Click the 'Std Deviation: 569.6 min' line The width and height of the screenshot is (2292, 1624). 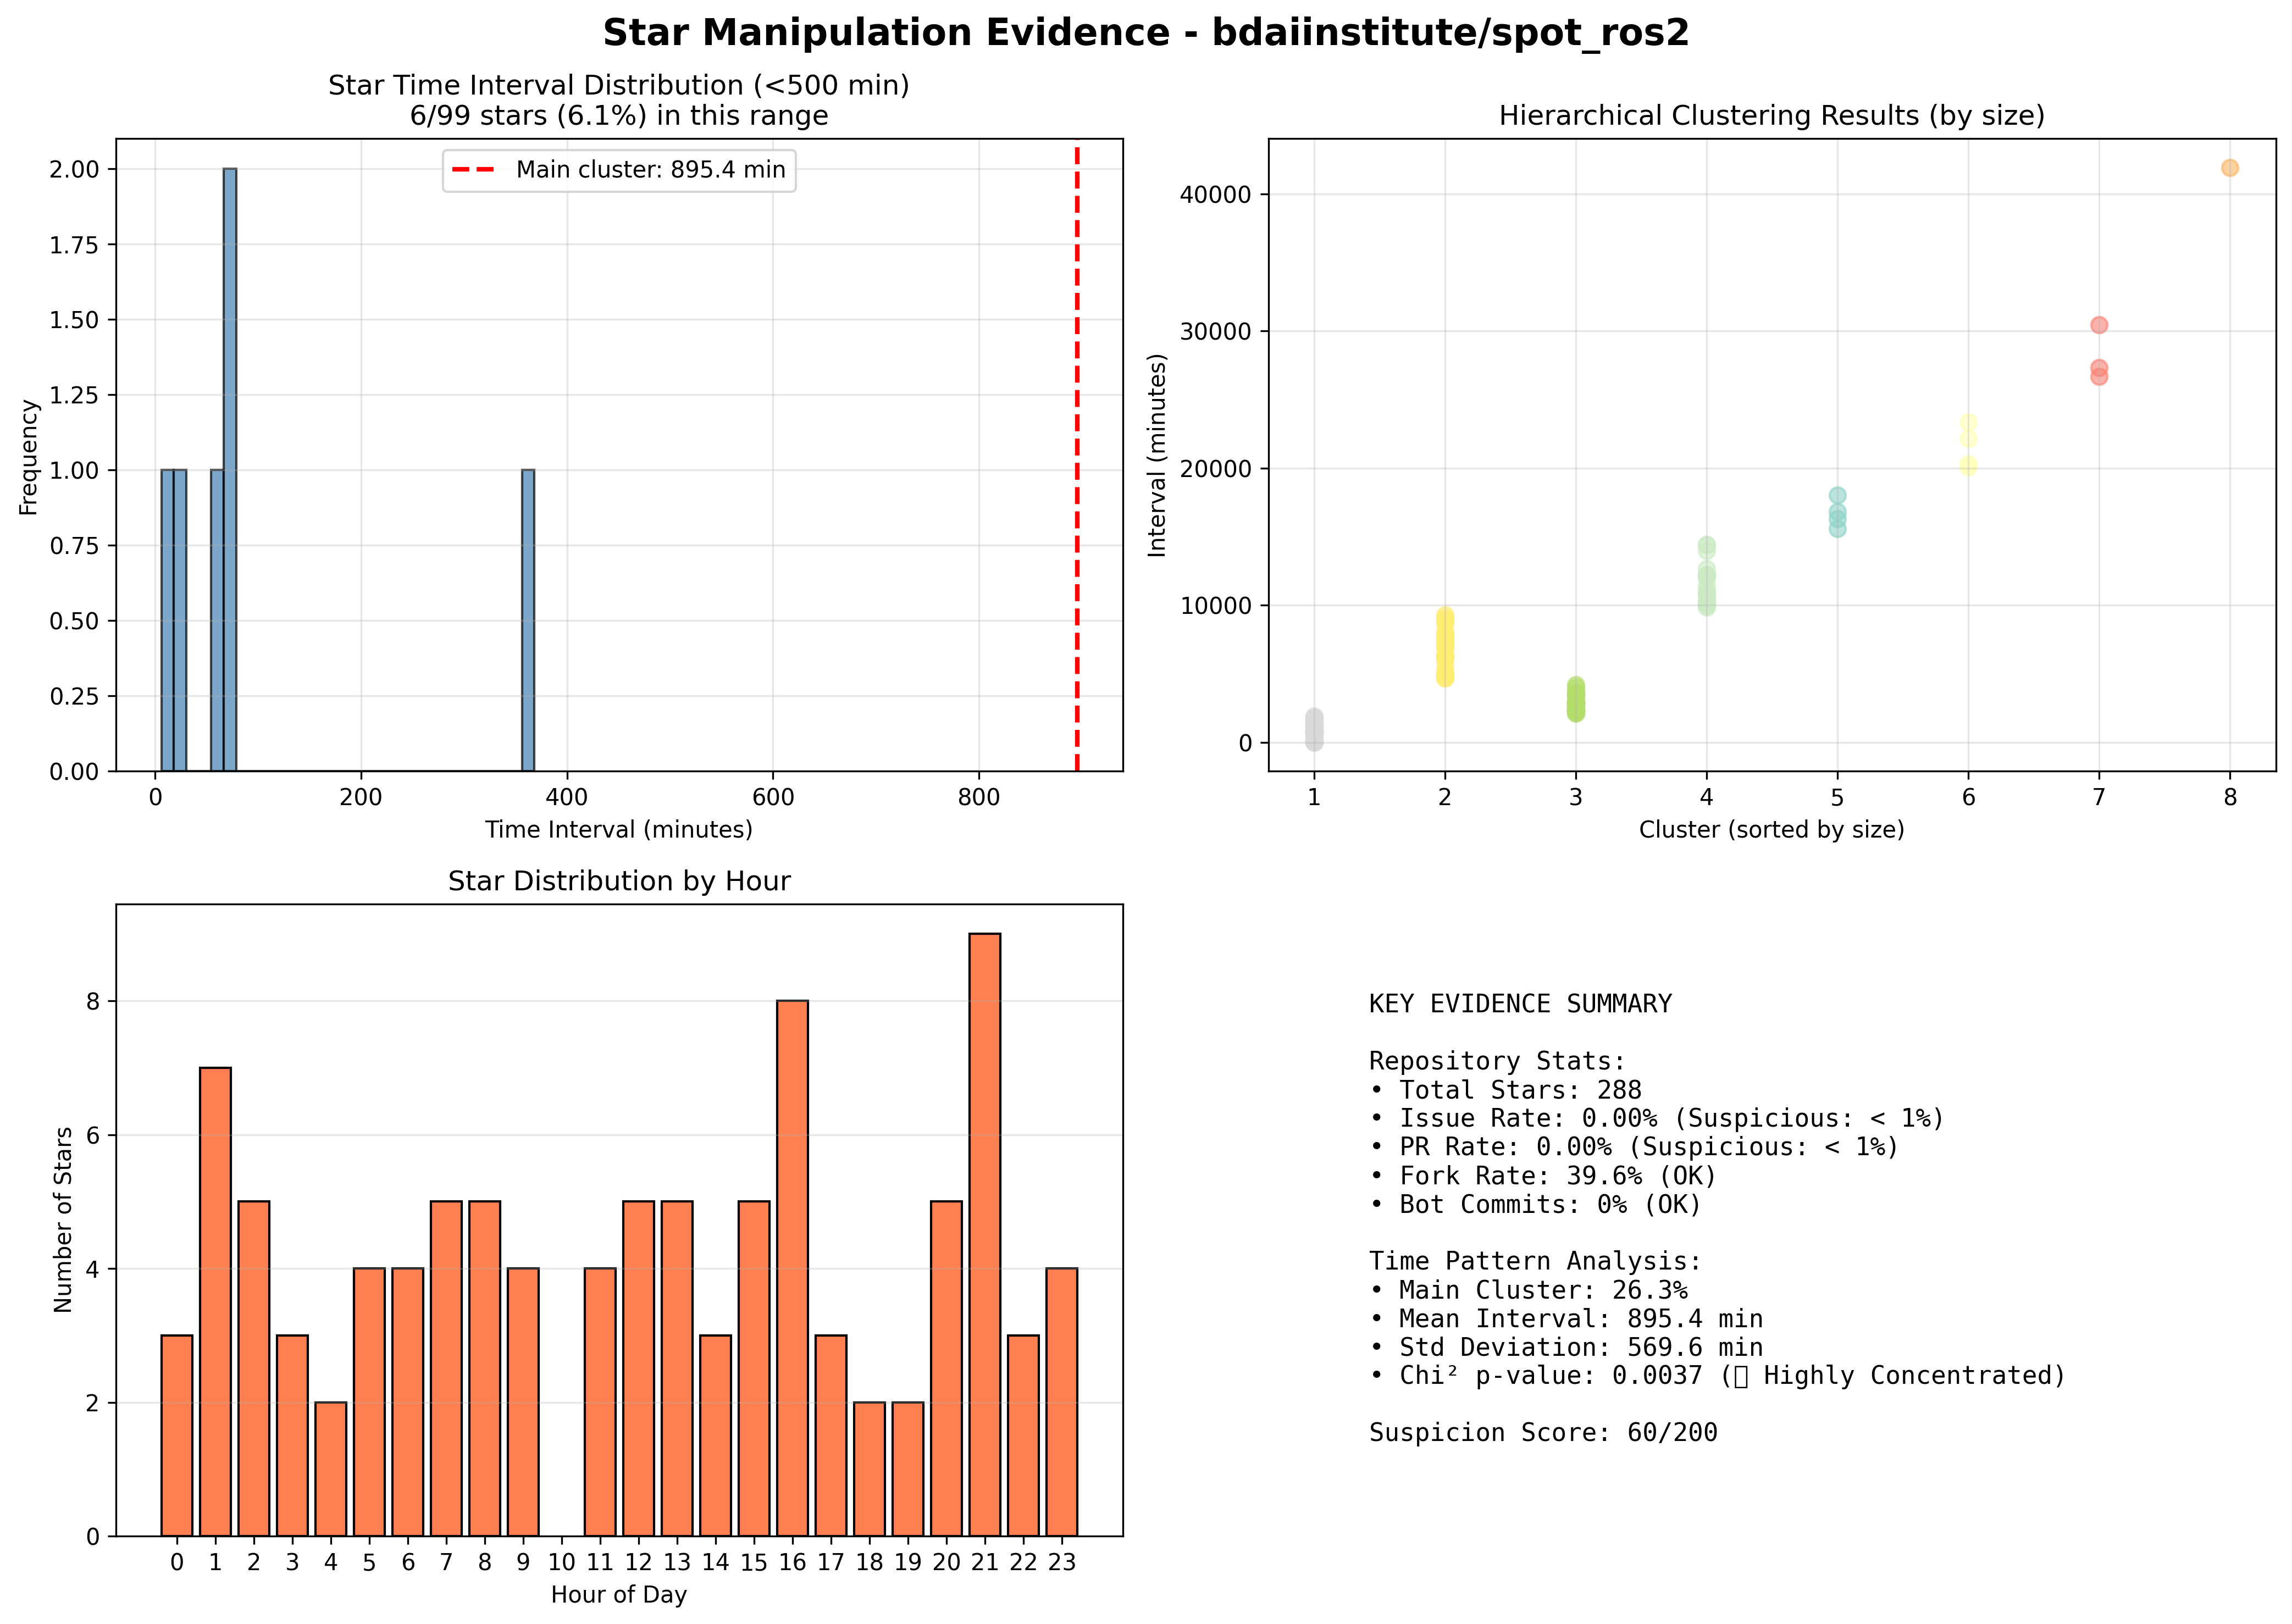1566,1347
